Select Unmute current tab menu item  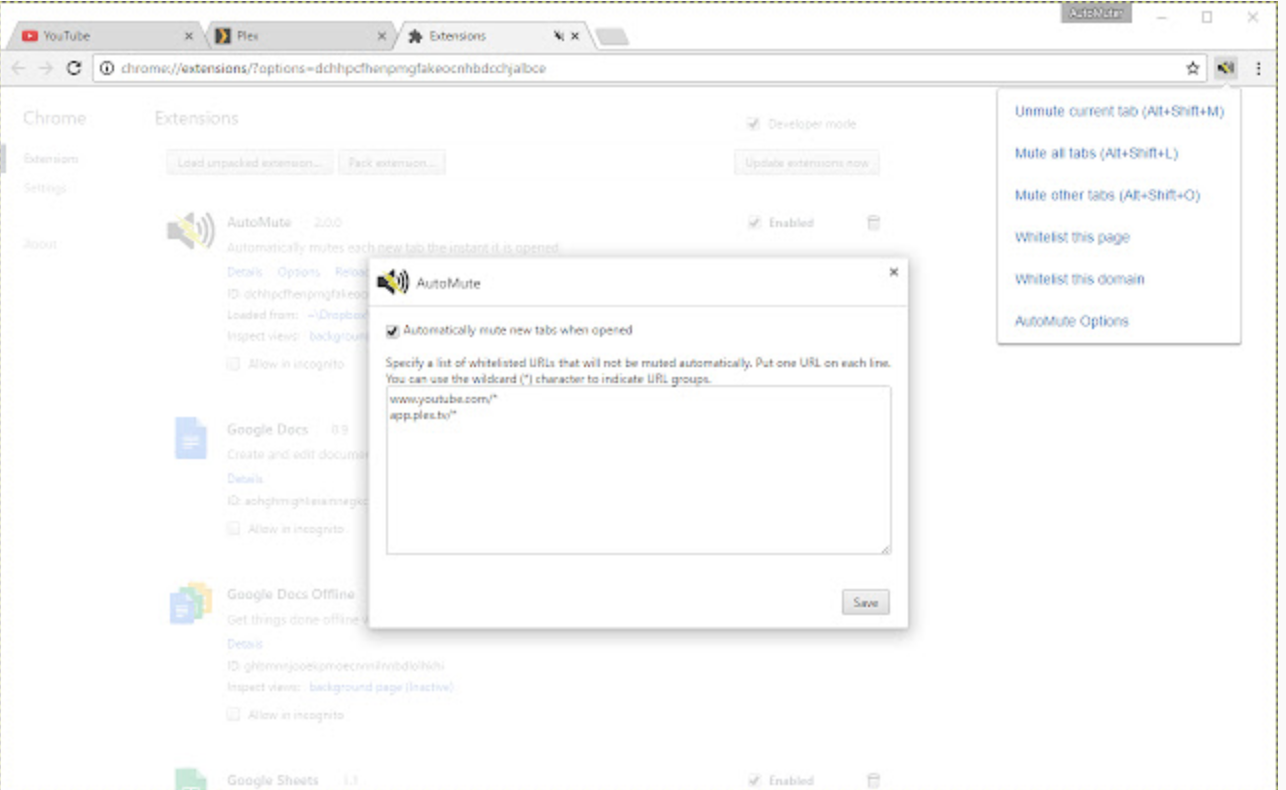(1118, 111)
